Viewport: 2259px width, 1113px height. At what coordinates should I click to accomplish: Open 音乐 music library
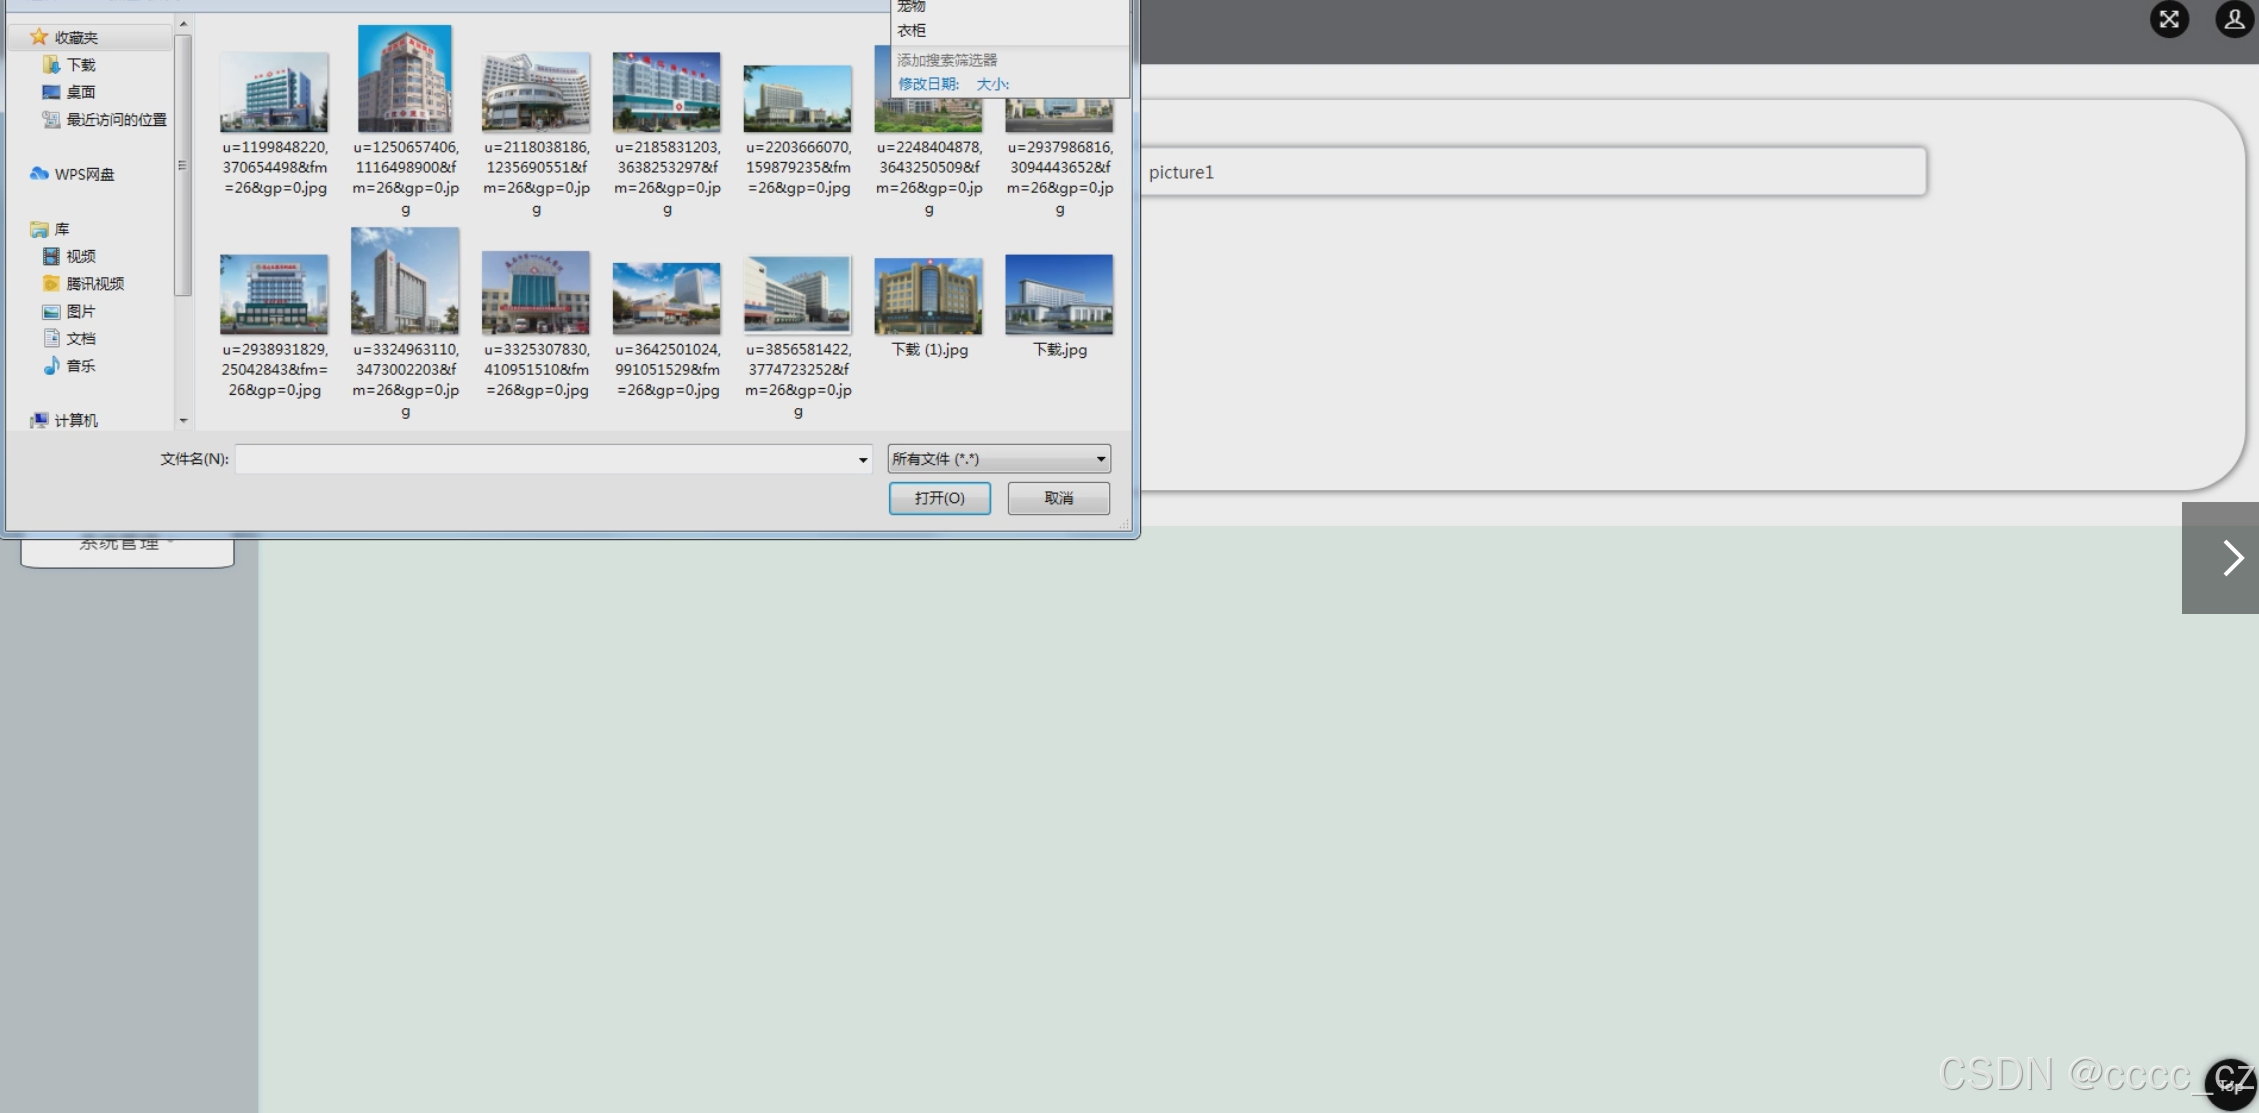point(80,366)
